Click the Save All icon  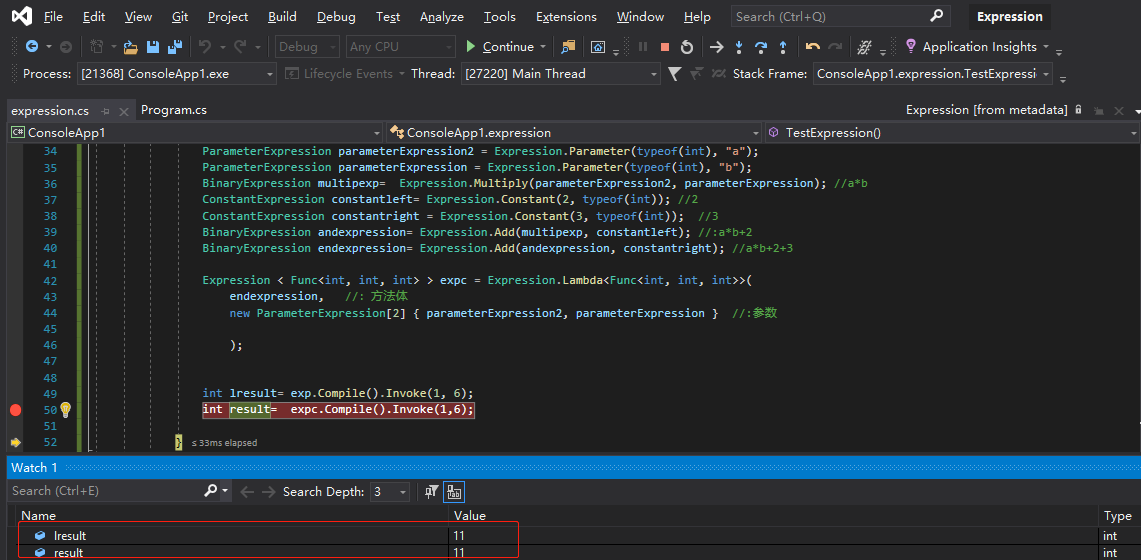coord(174,47)
